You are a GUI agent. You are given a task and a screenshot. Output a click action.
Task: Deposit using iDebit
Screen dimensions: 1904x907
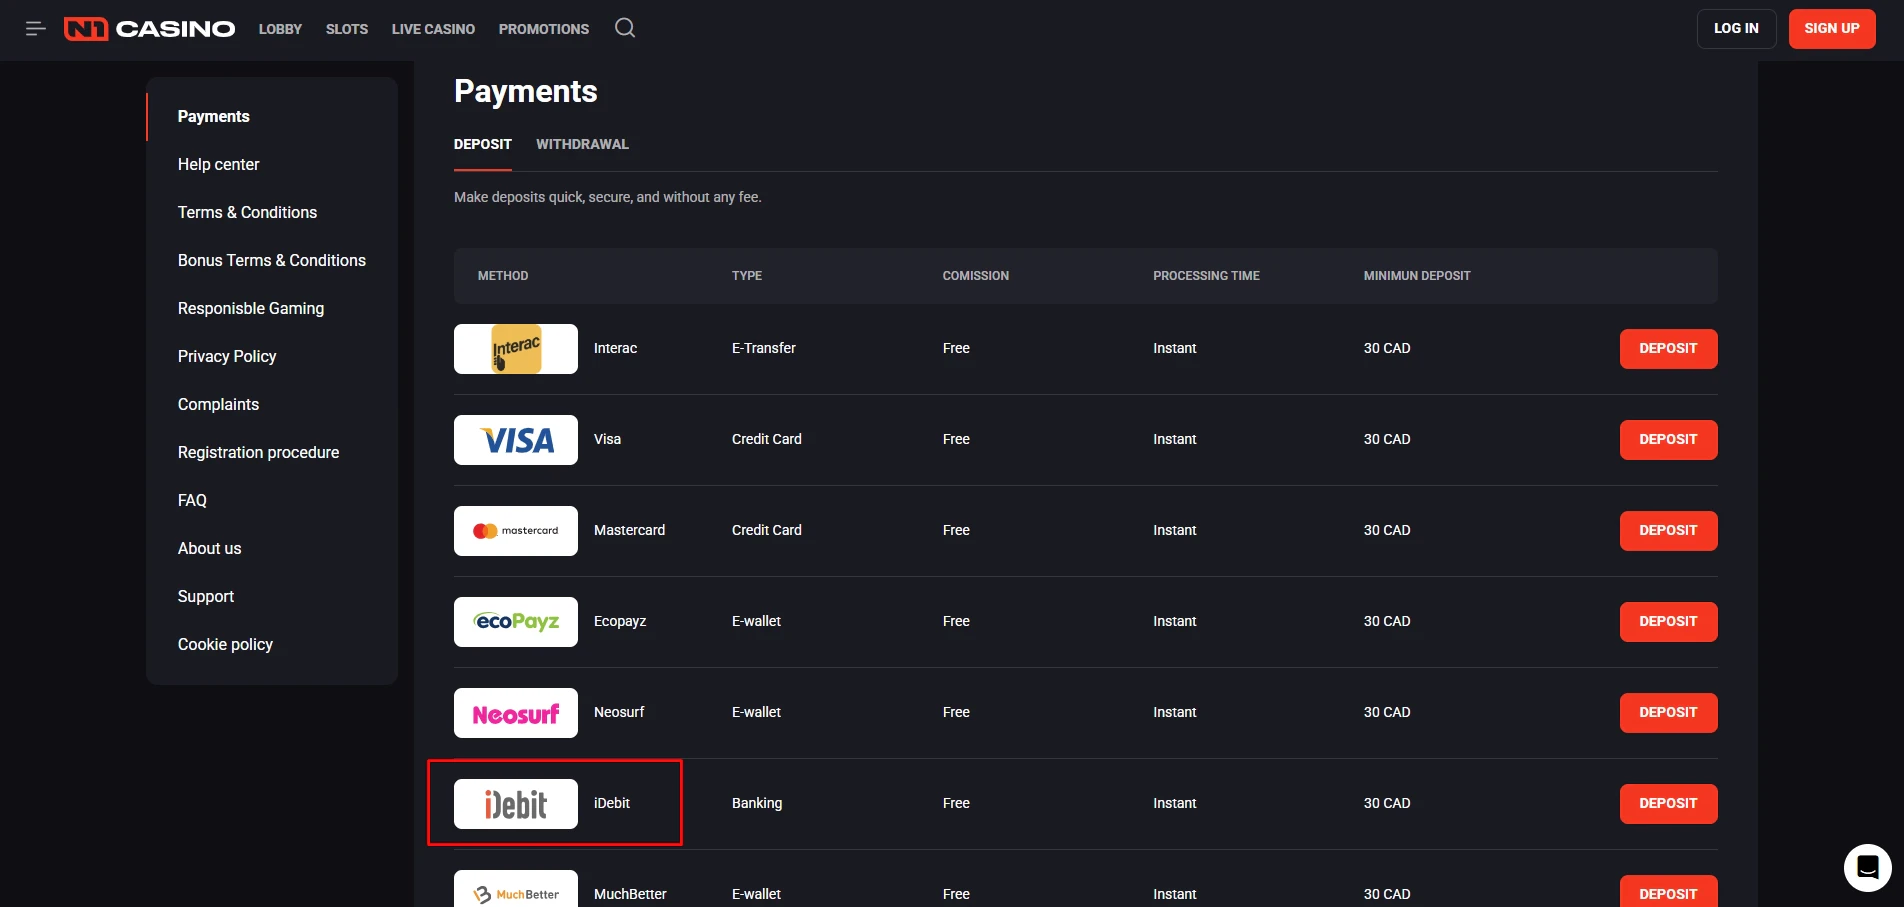coord(1668,804)
